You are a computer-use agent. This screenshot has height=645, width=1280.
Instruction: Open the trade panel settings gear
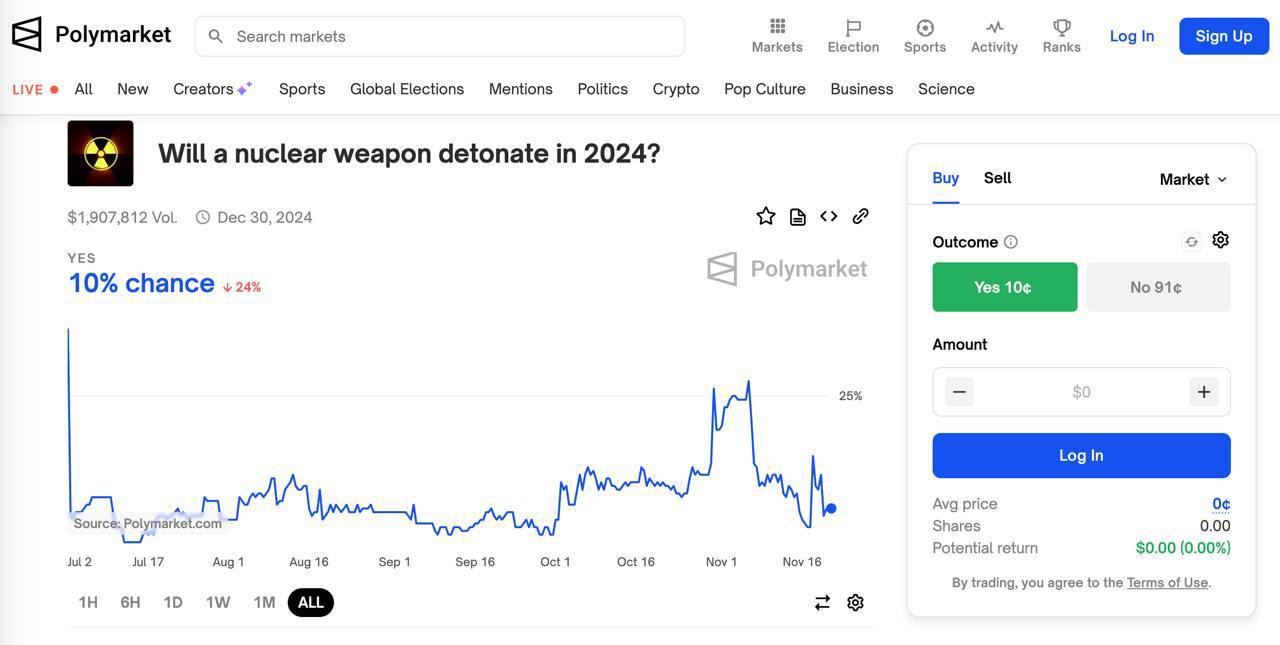pos(1220,240)
